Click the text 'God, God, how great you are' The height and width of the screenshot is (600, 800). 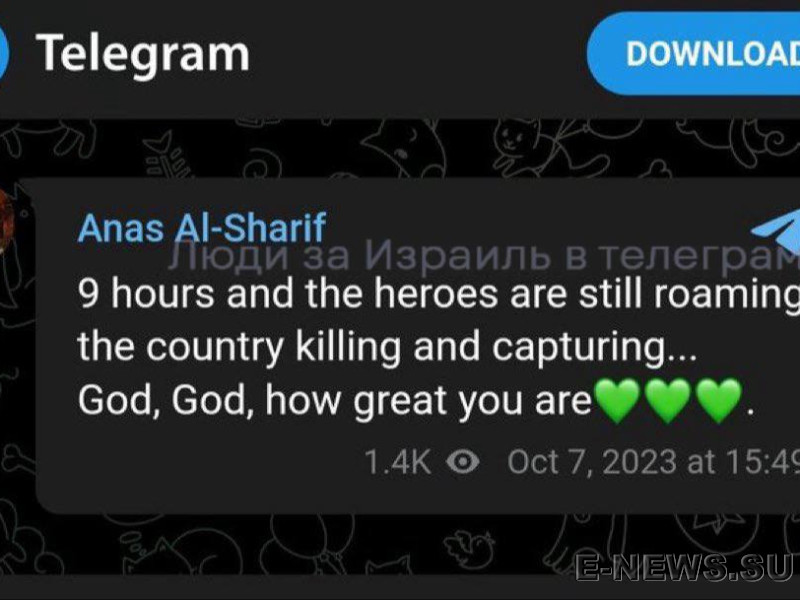point(335,401)
